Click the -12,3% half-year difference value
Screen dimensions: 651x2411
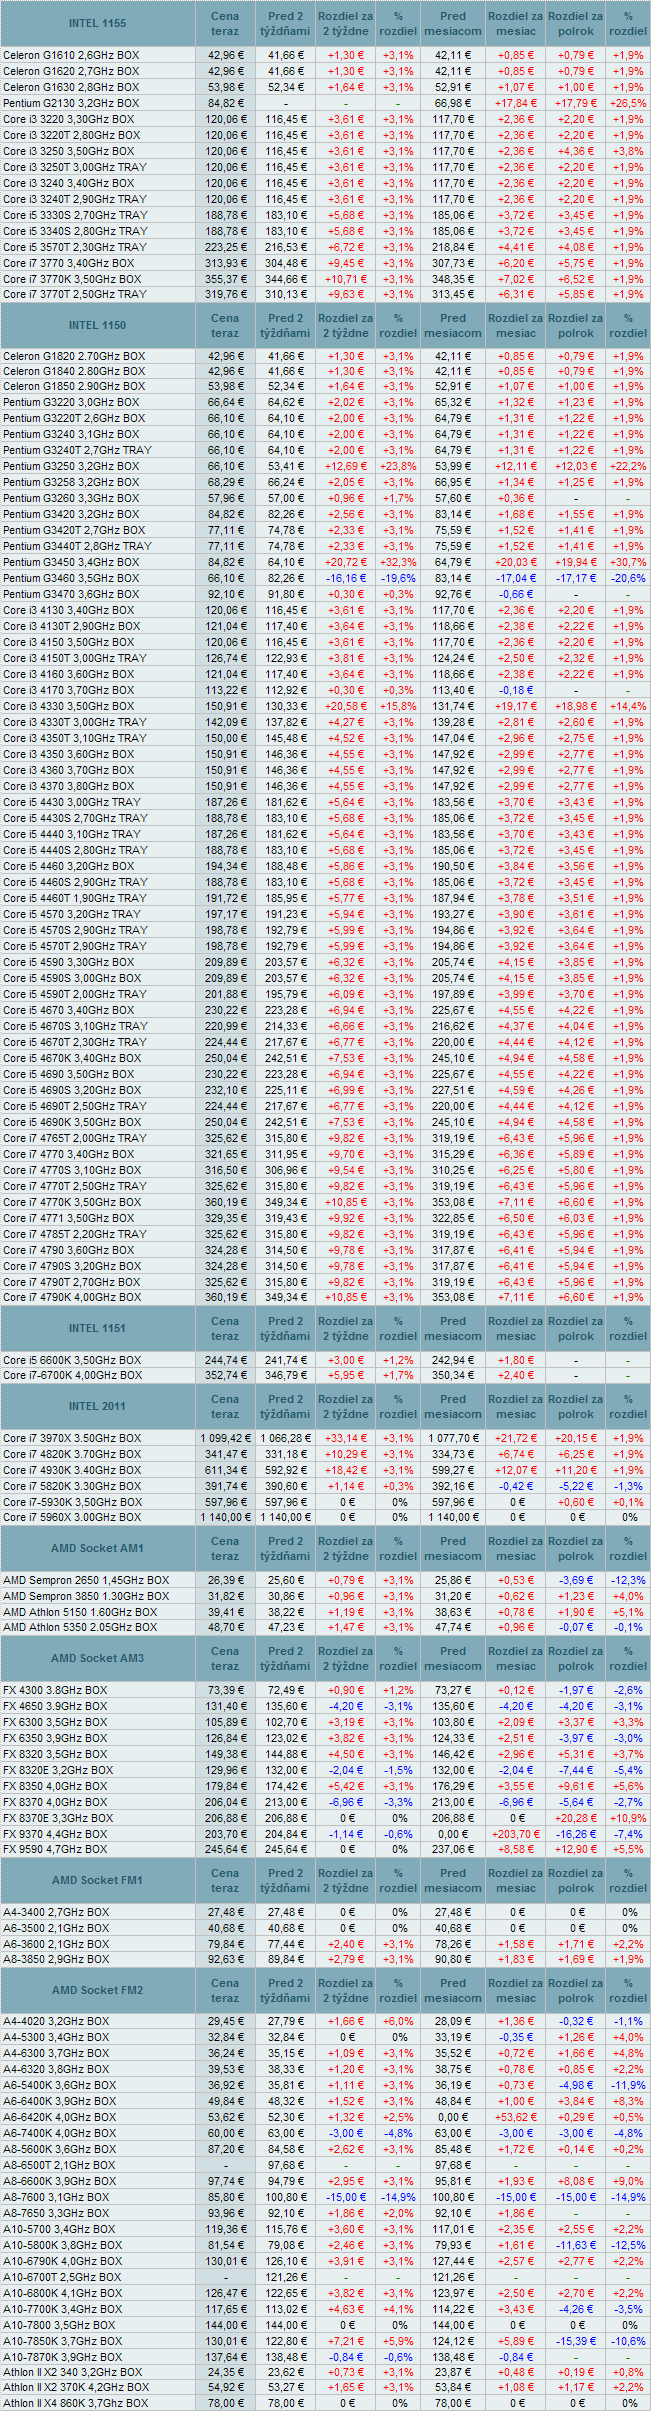tap(628, 1580)
